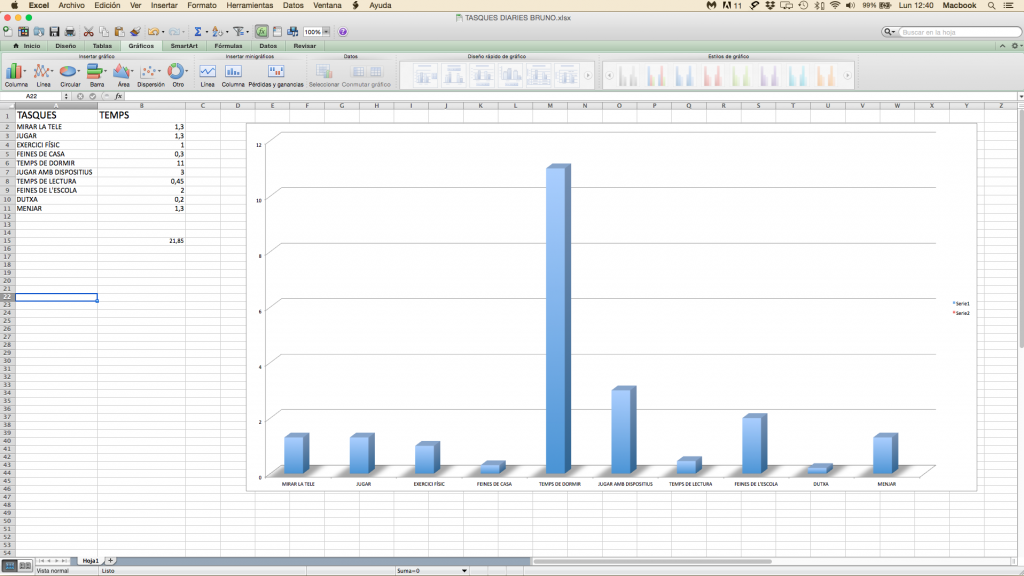Add a new sheet with plus button

[x=111, y=560]
